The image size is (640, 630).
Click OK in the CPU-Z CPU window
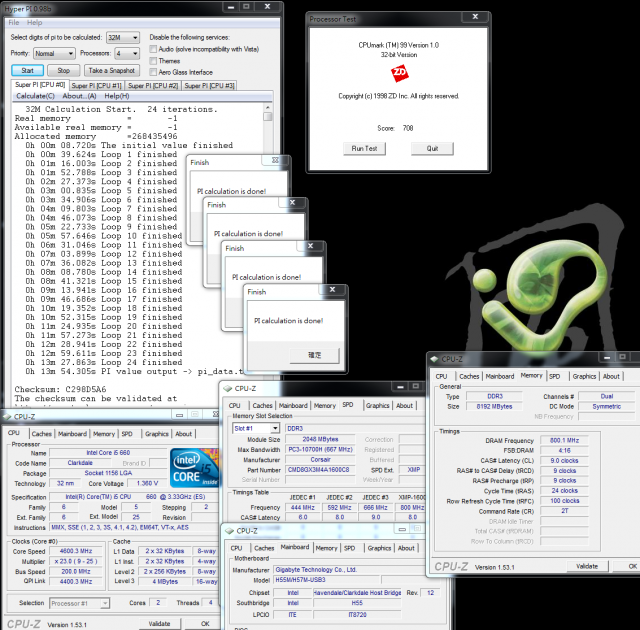tap(205, 624)
